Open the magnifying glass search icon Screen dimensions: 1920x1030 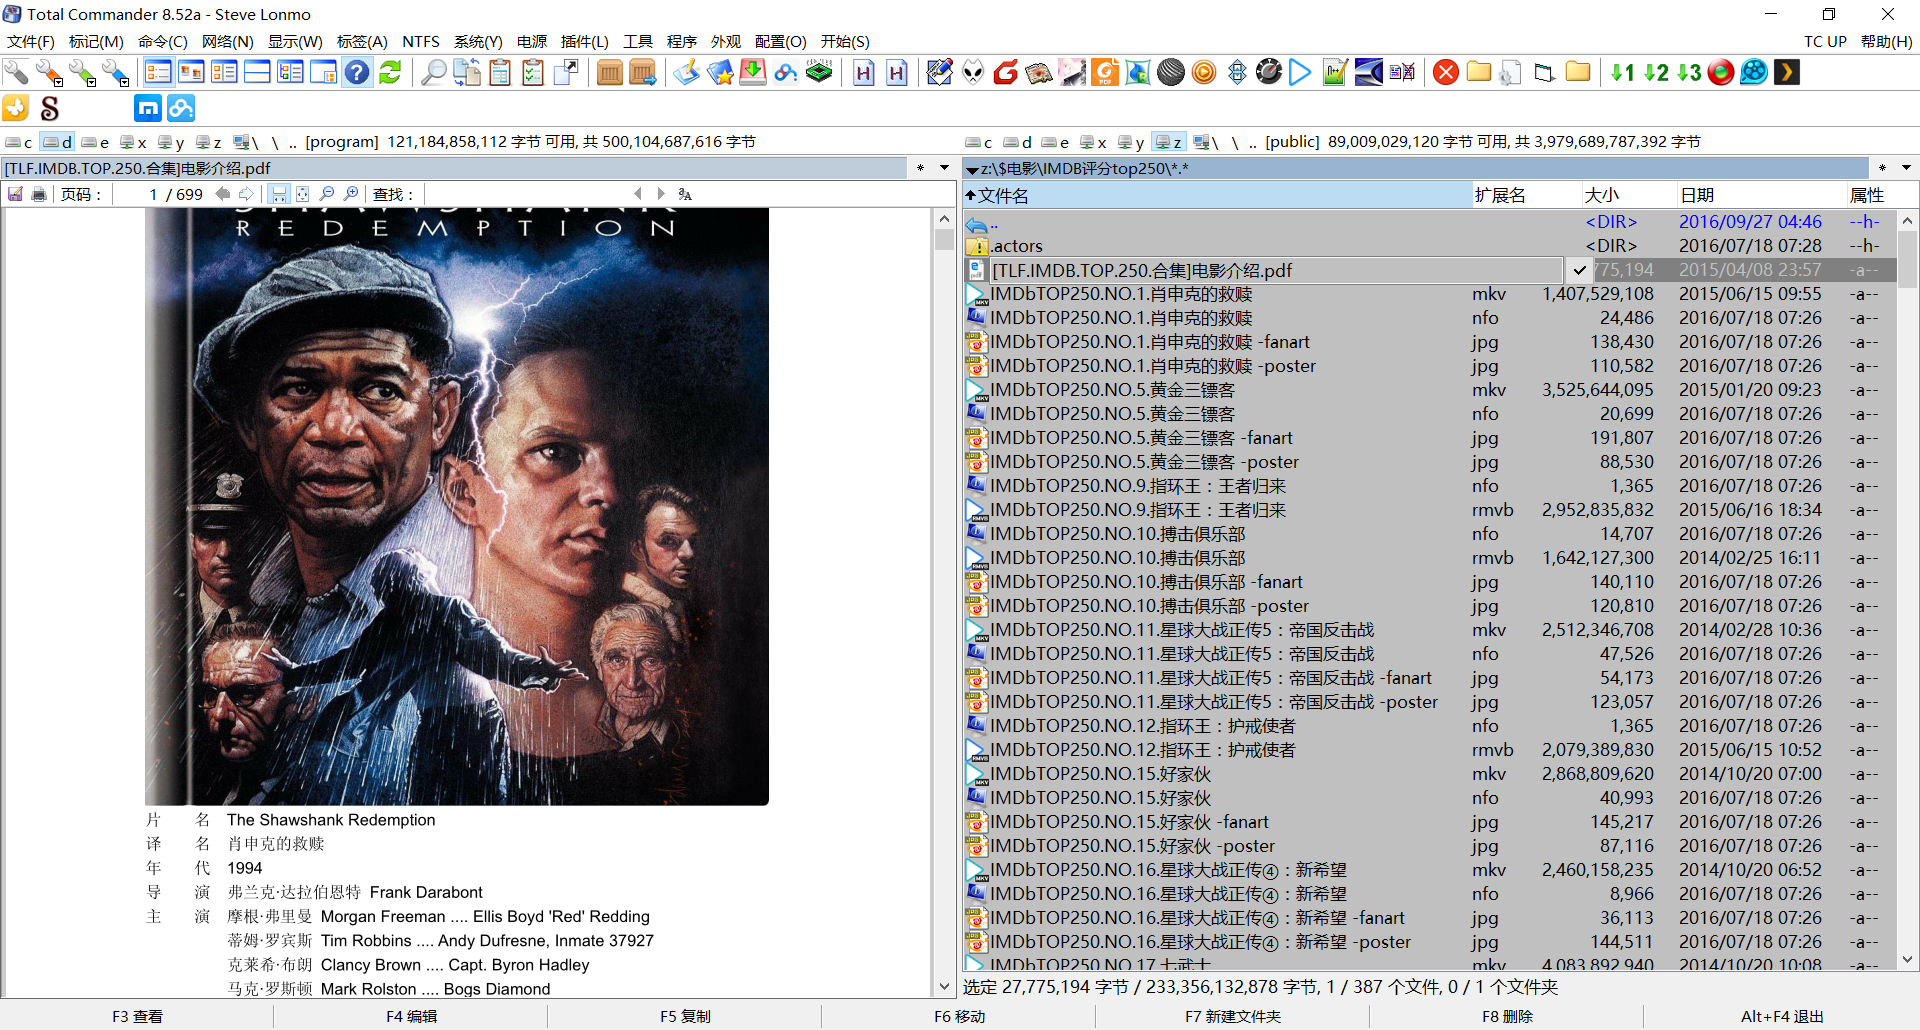pos(433,72)
